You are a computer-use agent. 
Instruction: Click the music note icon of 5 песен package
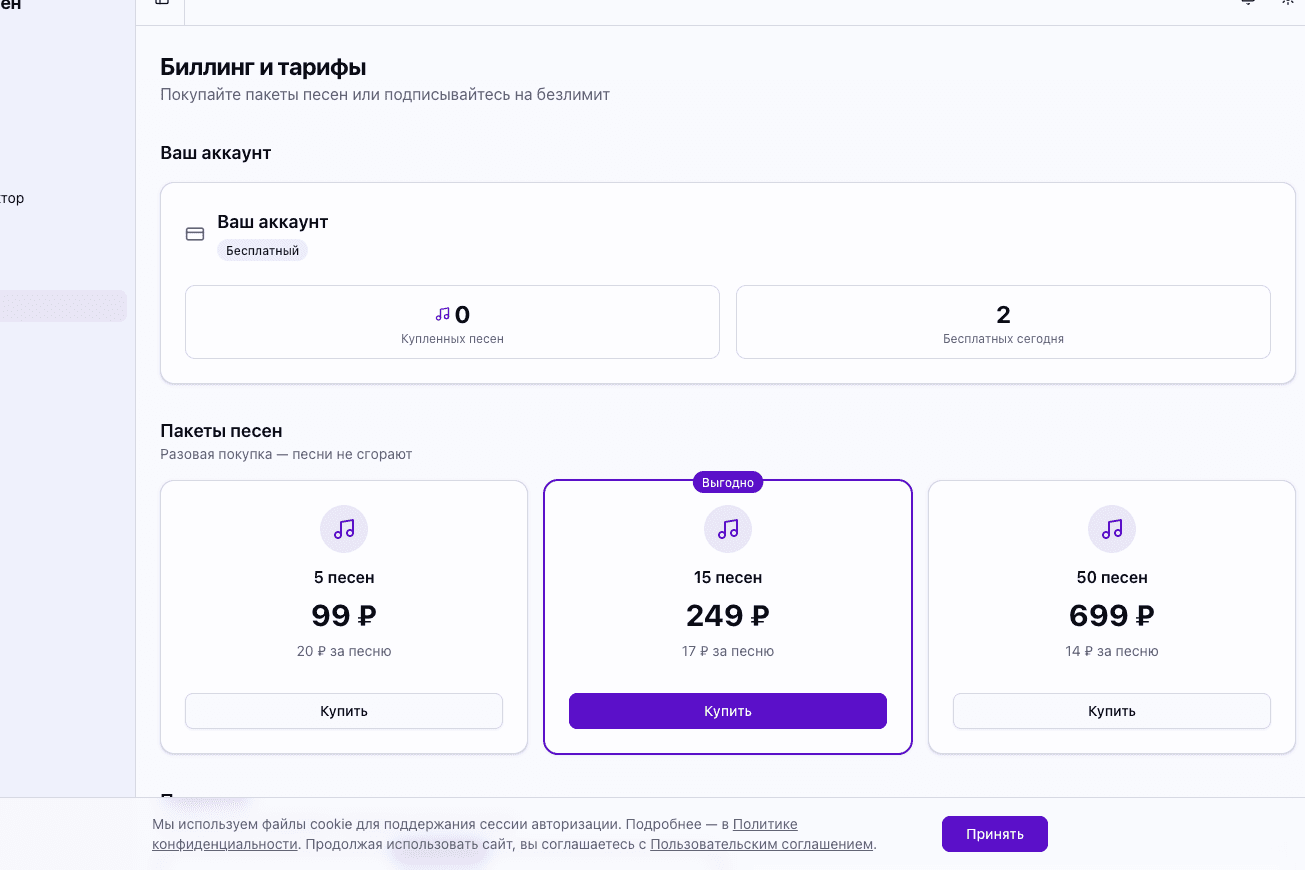click(344, 529)
